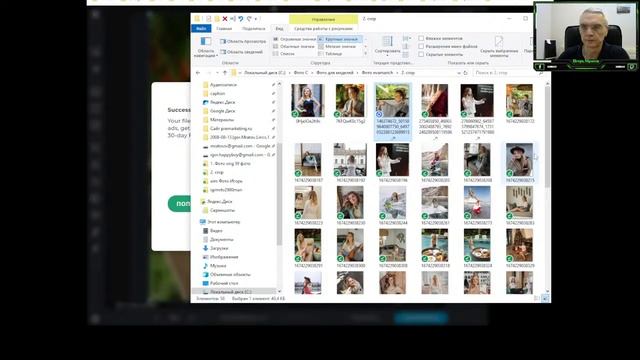Select thumbnail of woman in dark dress
640x360 pixels.
tap(308, 100)
